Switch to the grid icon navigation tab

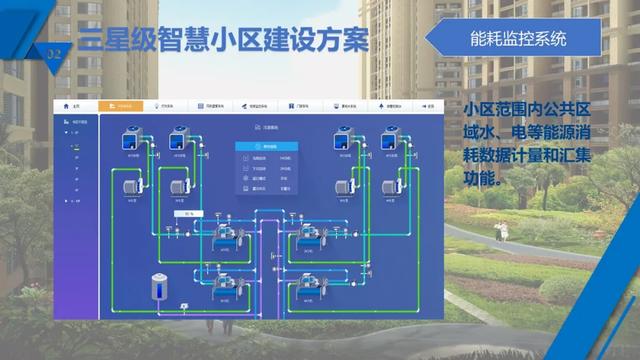[211, 106]
